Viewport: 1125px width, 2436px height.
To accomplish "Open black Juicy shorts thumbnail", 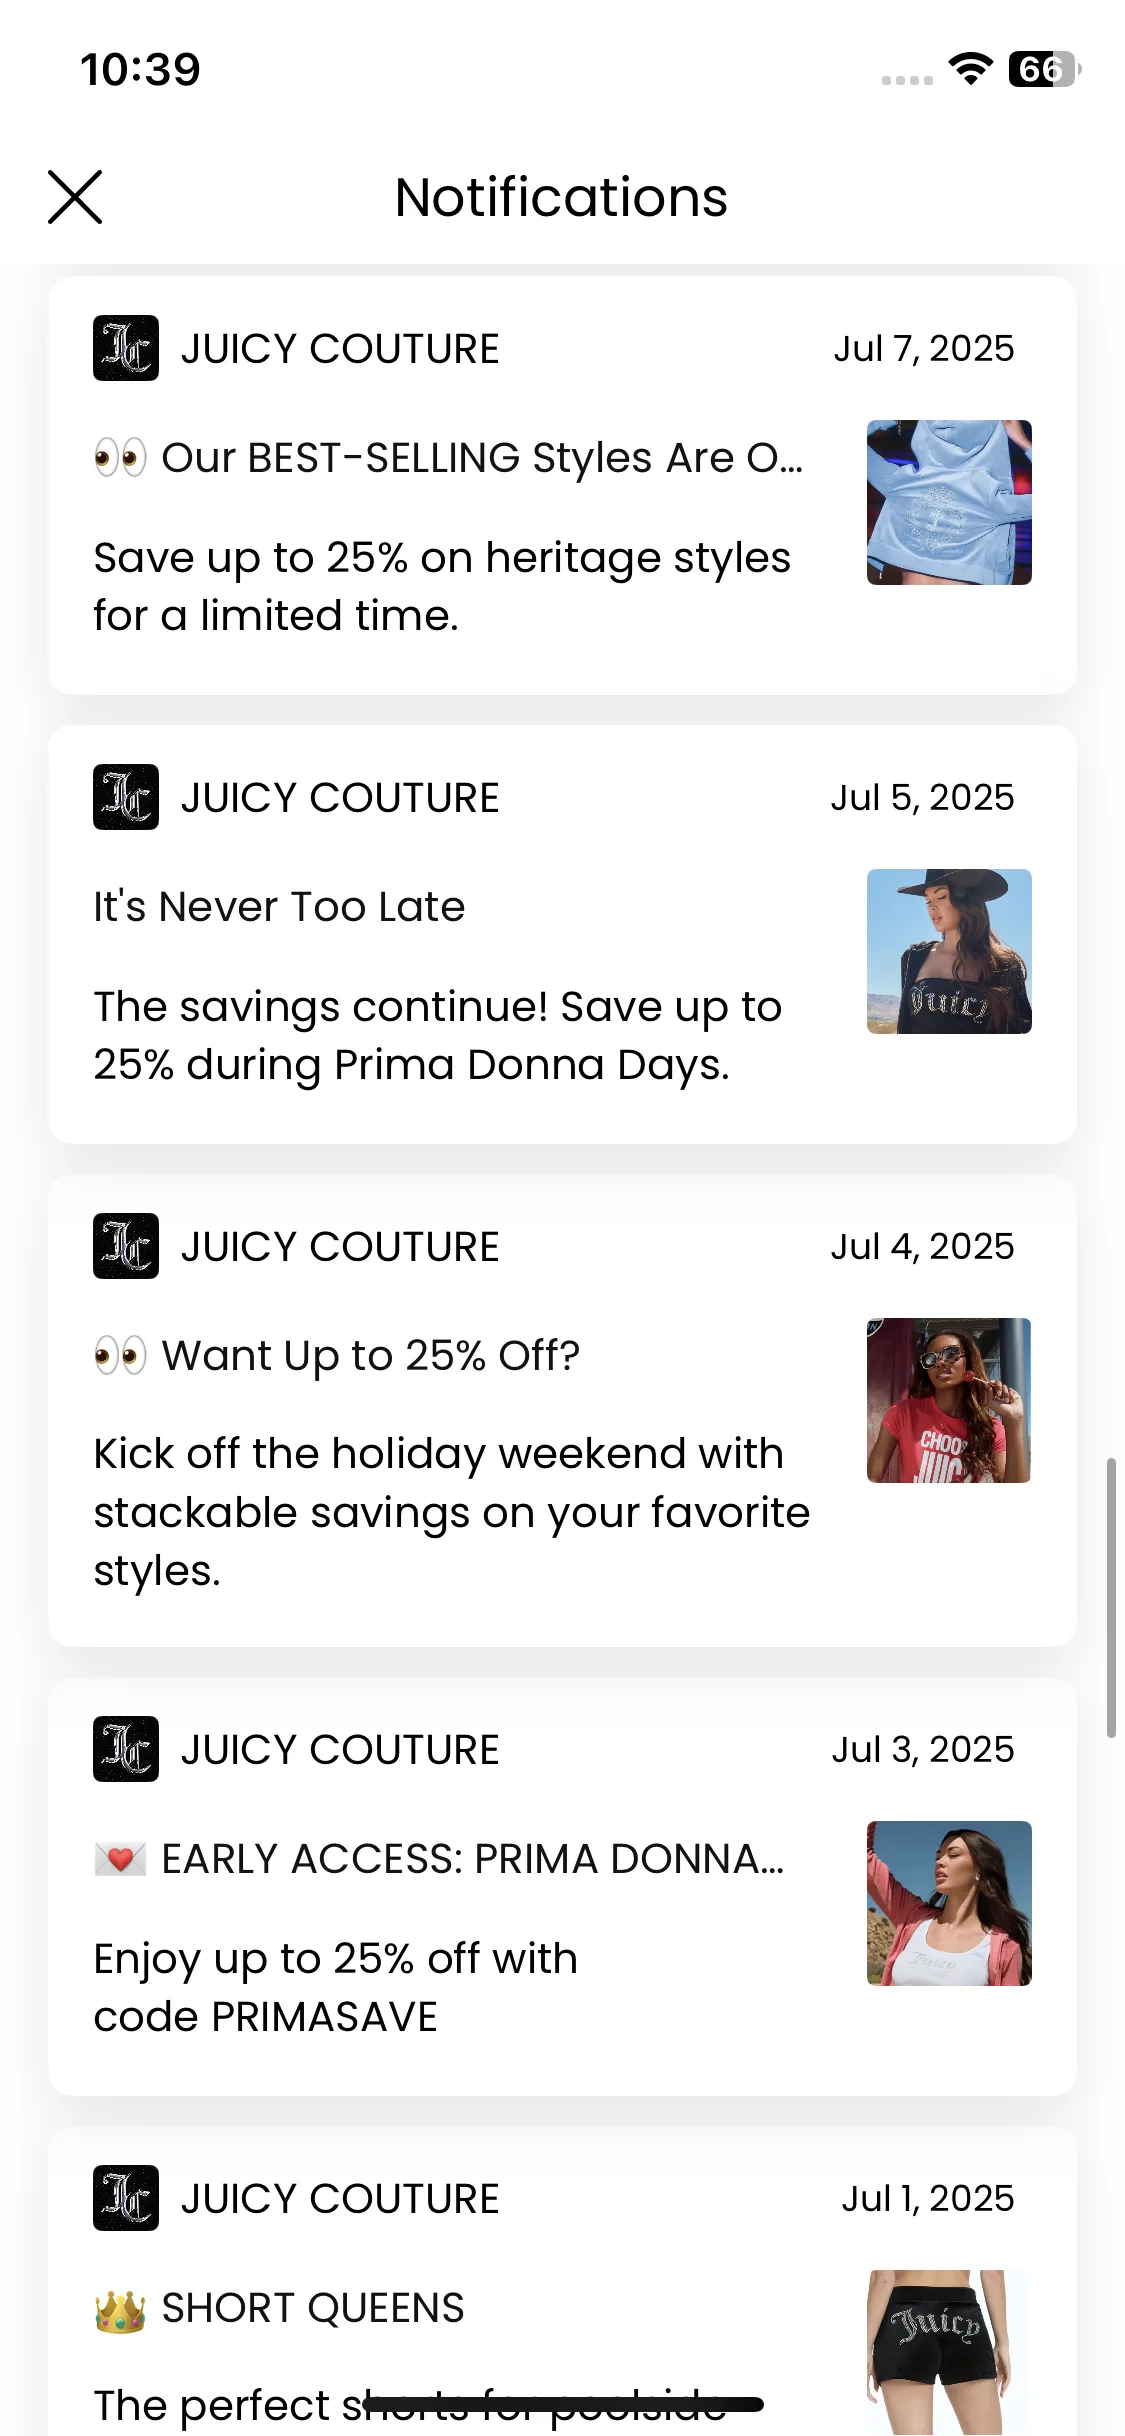I will [x=949, y=2352].
